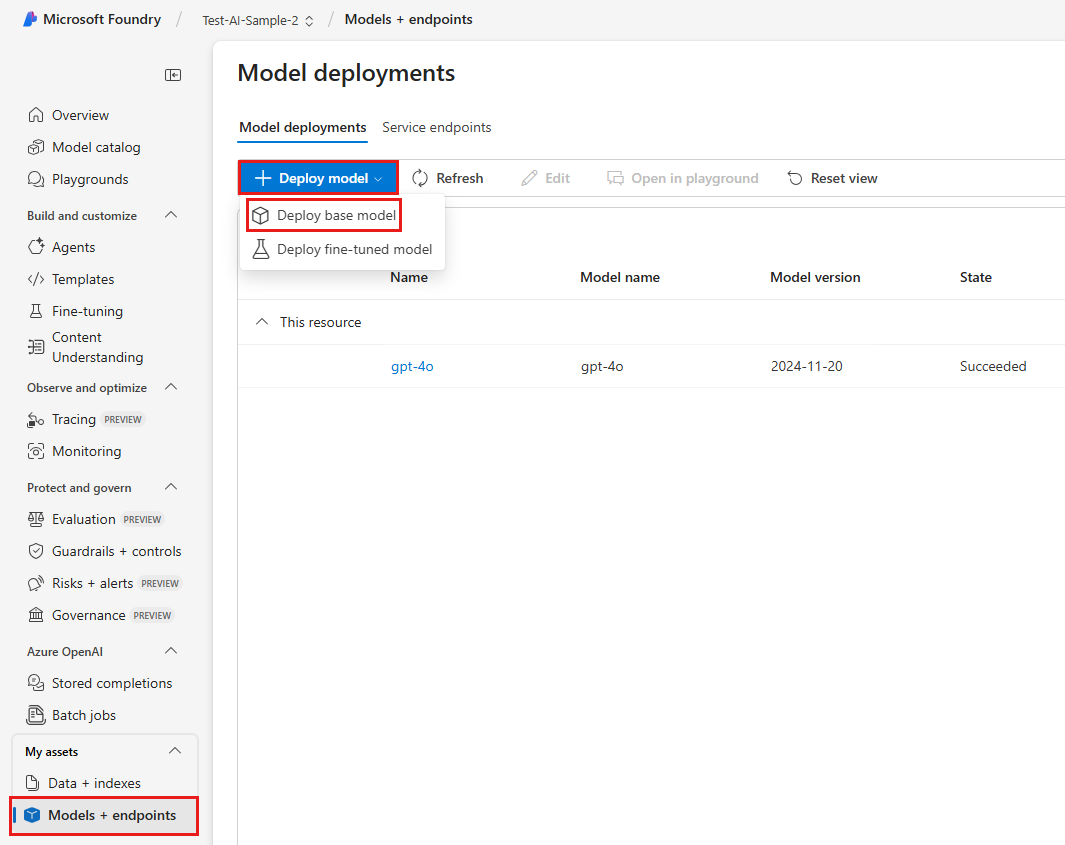Open the Templates section
The width and height of the screenshot is (1065, 845).
tap(82, 279)
